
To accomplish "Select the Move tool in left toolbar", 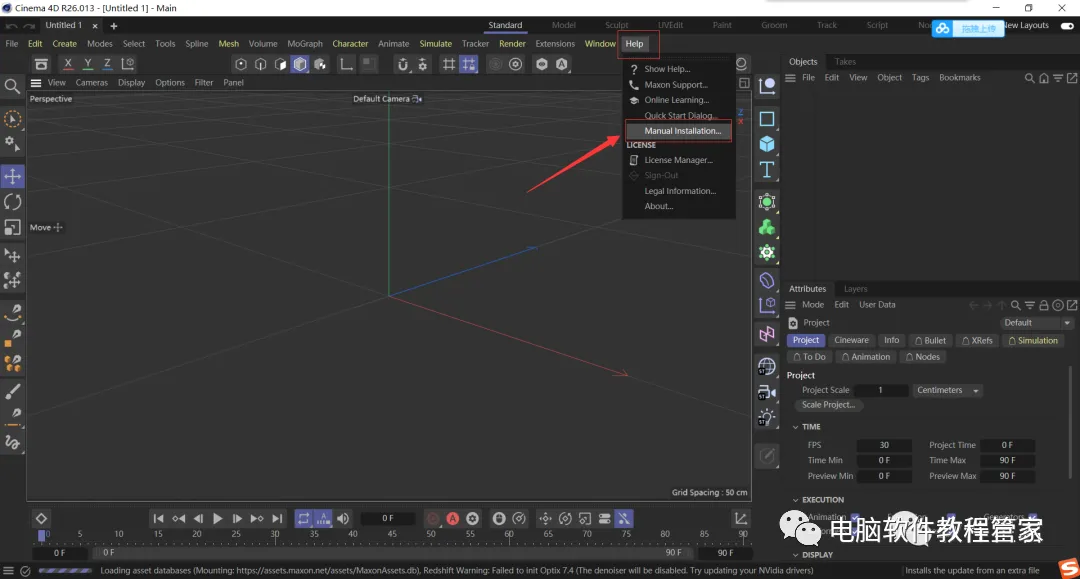I will [12, 176].
